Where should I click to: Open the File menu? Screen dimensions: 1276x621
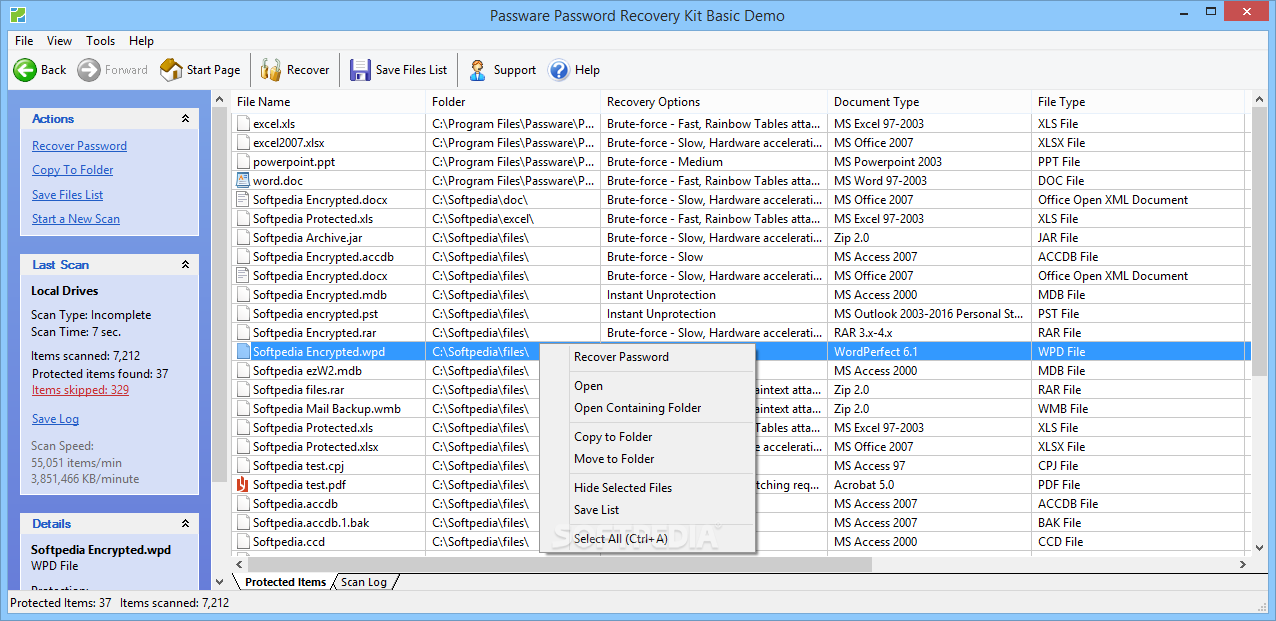click(x=24, y=41)
